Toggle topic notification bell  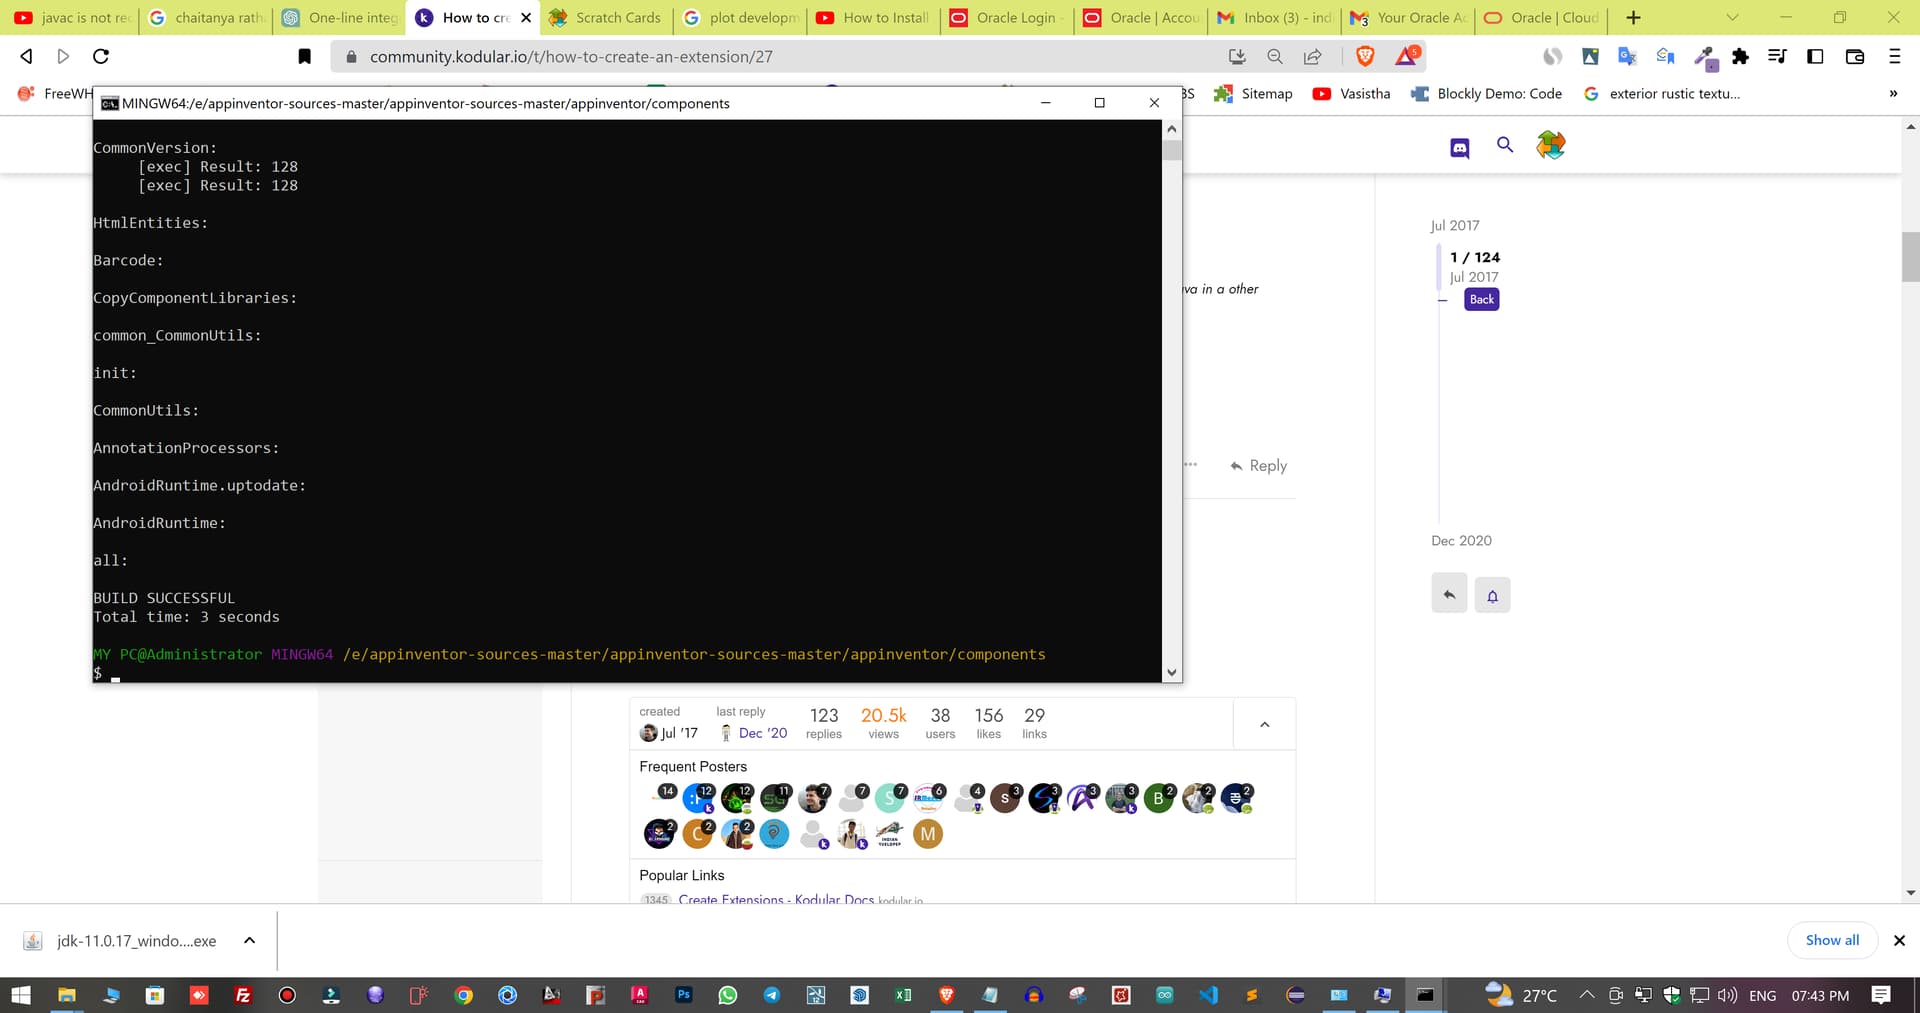tap(1492, 593)
